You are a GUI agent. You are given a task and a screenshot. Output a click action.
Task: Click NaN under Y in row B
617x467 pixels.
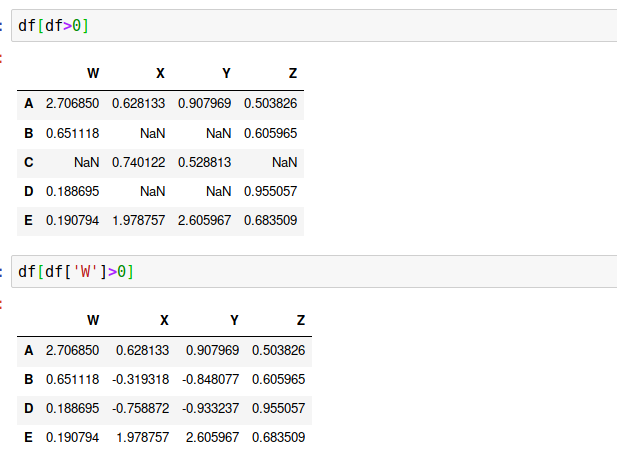click(219, 133)
